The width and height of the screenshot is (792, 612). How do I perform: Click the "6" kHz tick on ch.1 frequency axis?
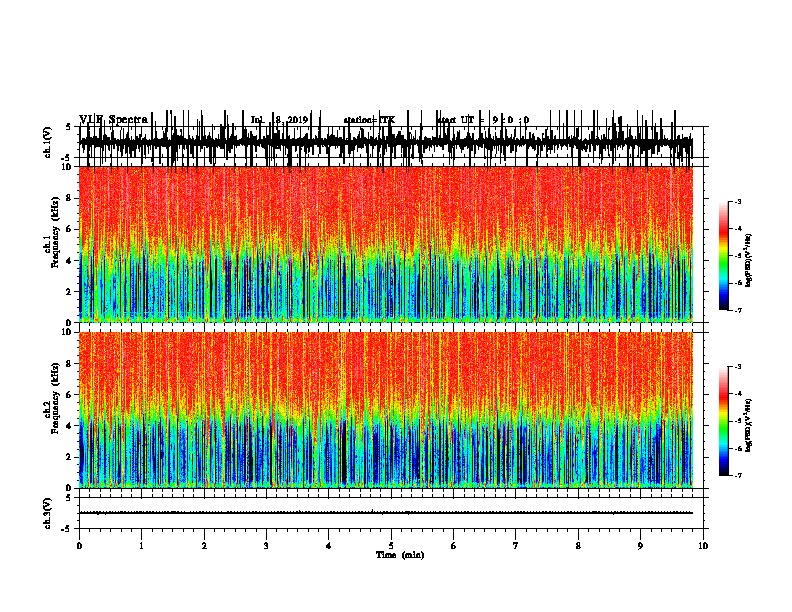(x=69, y=229)
